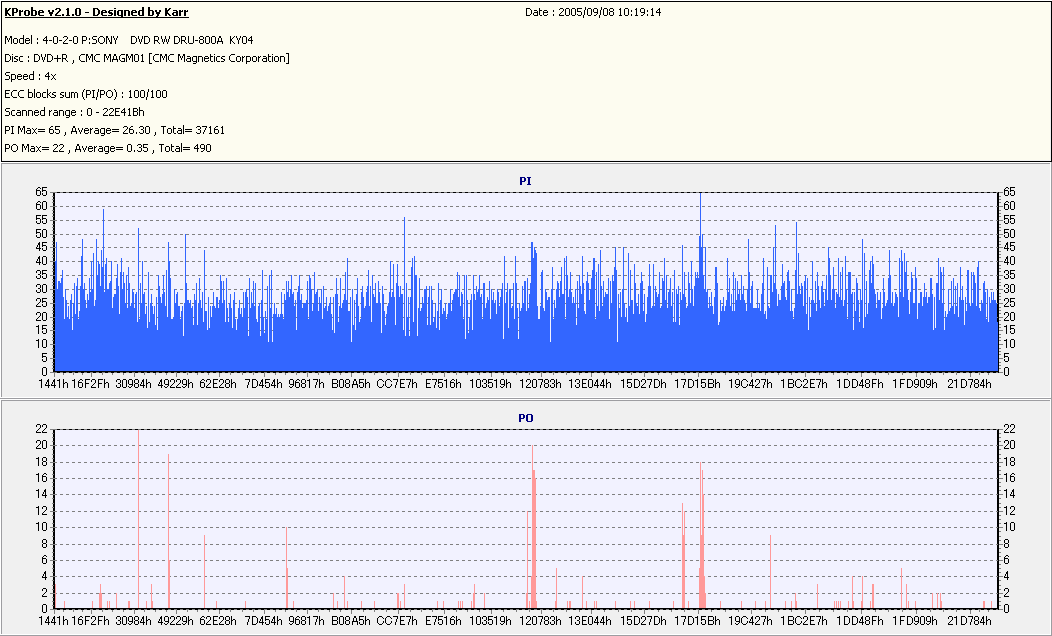The width and height of the screenshot is (1052, 636).
Task: Click the PI spike near CC7E7h
Action: [405, 294]
